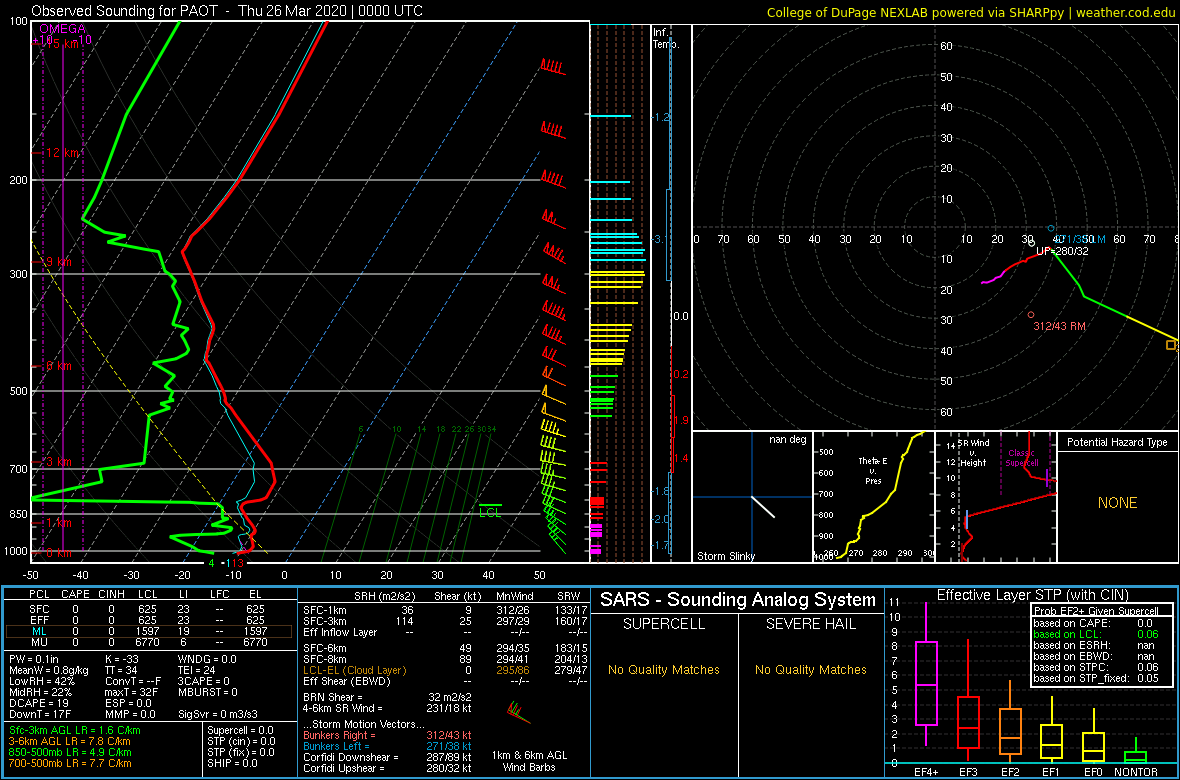Click the CINH column header
This screenshot has width=1180, height=780.
(x=113, y=596)
